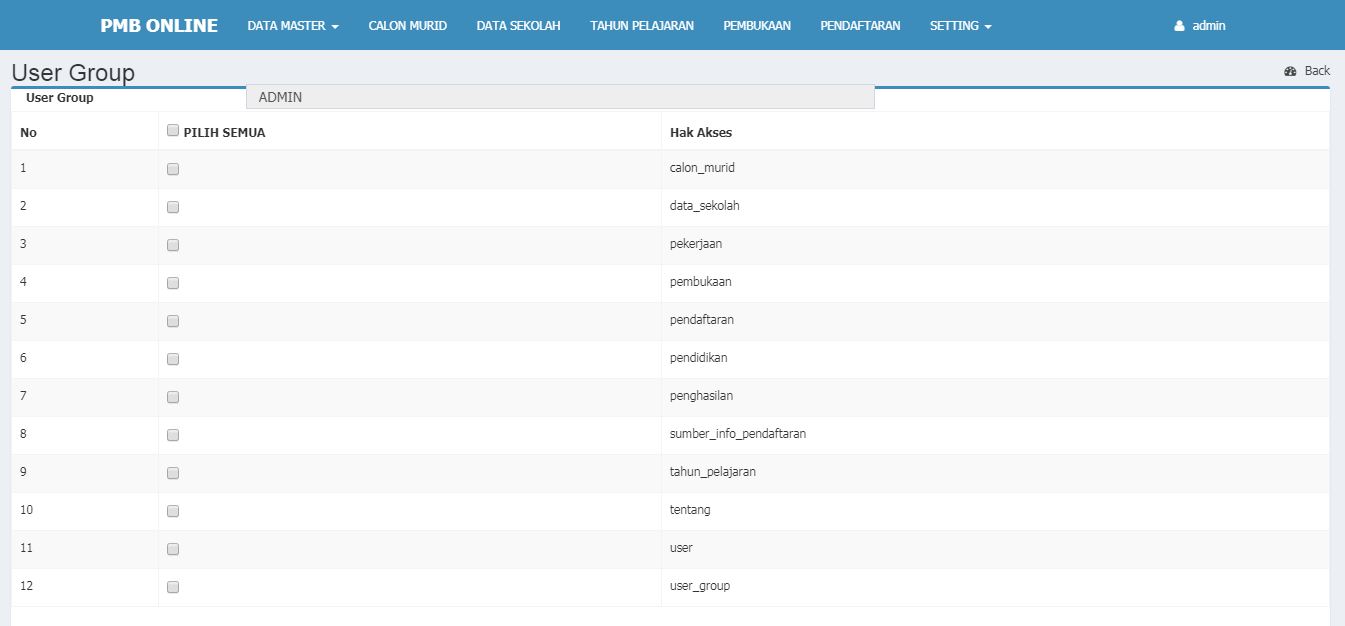Open the CALON MURID menu
This screenshot has height=626, width=1345.
[x=407, y=26]
